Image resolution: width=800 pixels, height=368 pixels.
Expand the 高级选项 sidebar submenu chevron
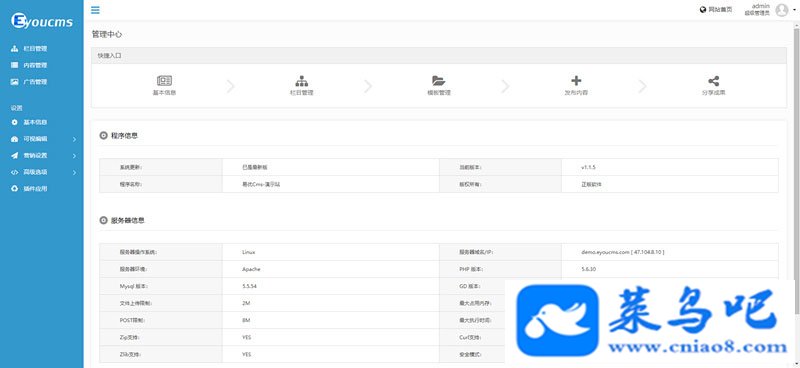pyautogui.click(x=74, y=173)
